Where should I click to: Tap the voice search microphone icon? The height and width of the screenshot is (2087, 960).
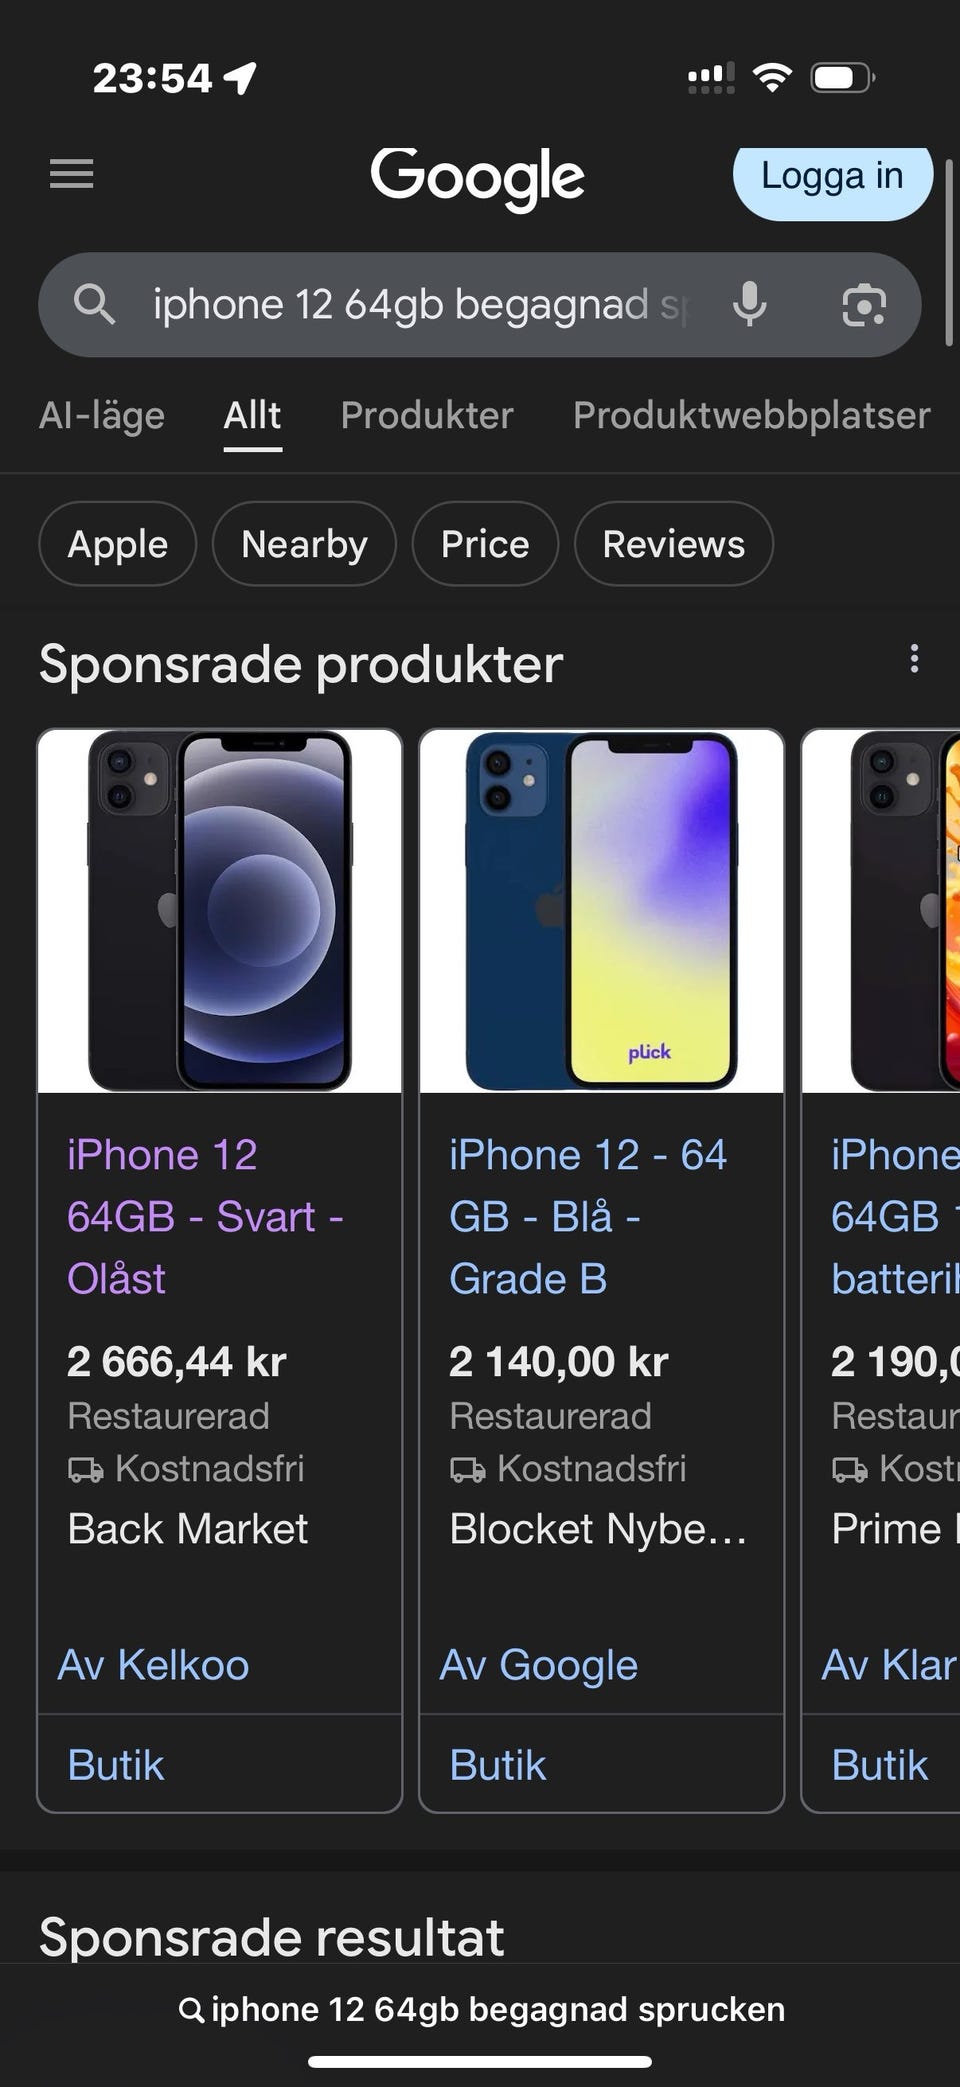click(749, 304)
